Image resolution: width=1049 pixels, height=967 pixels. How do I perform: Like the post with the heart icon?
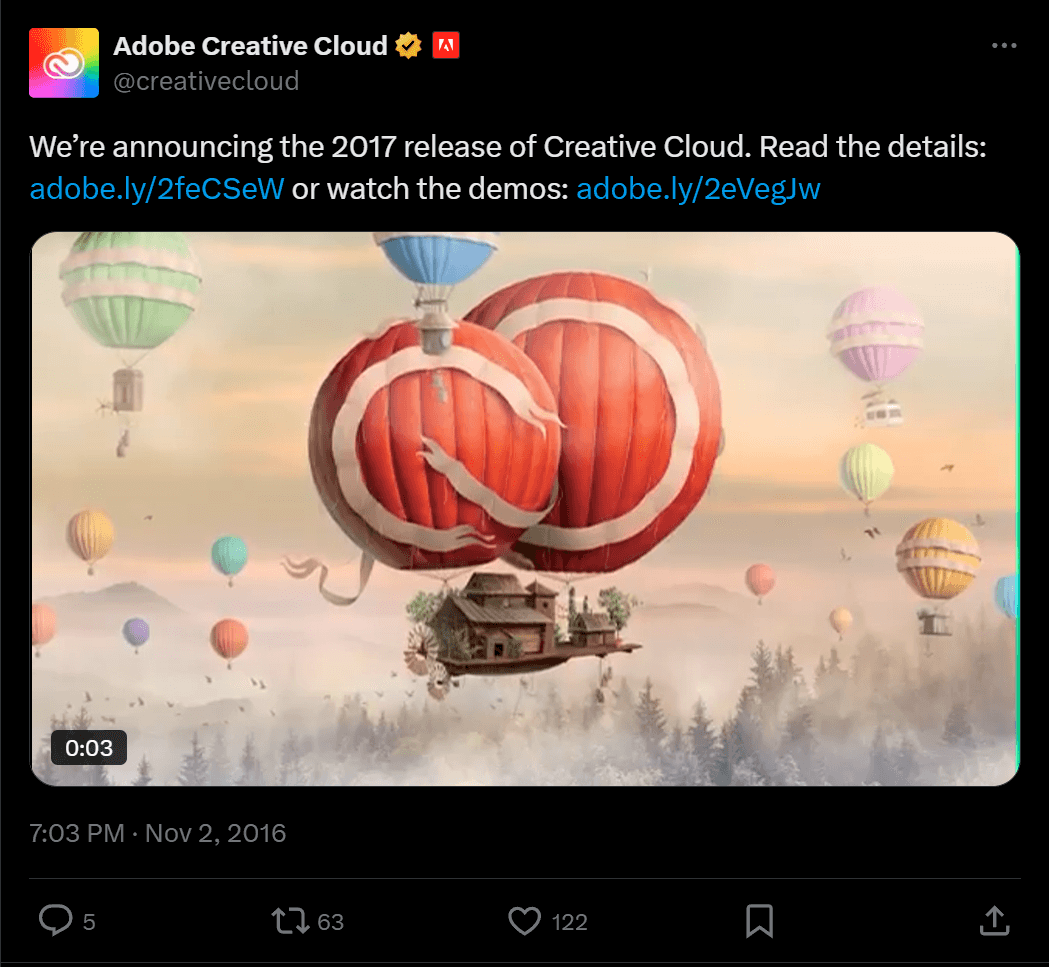point(525,920)
